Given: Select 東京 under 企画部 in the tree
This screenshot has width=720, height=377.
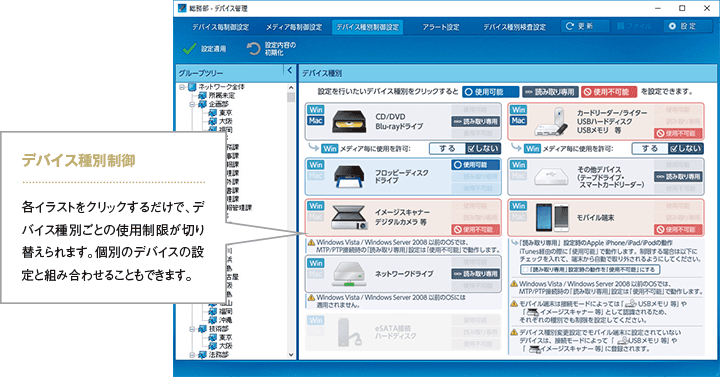Looking at the screenshot, I should click(225, 113).
